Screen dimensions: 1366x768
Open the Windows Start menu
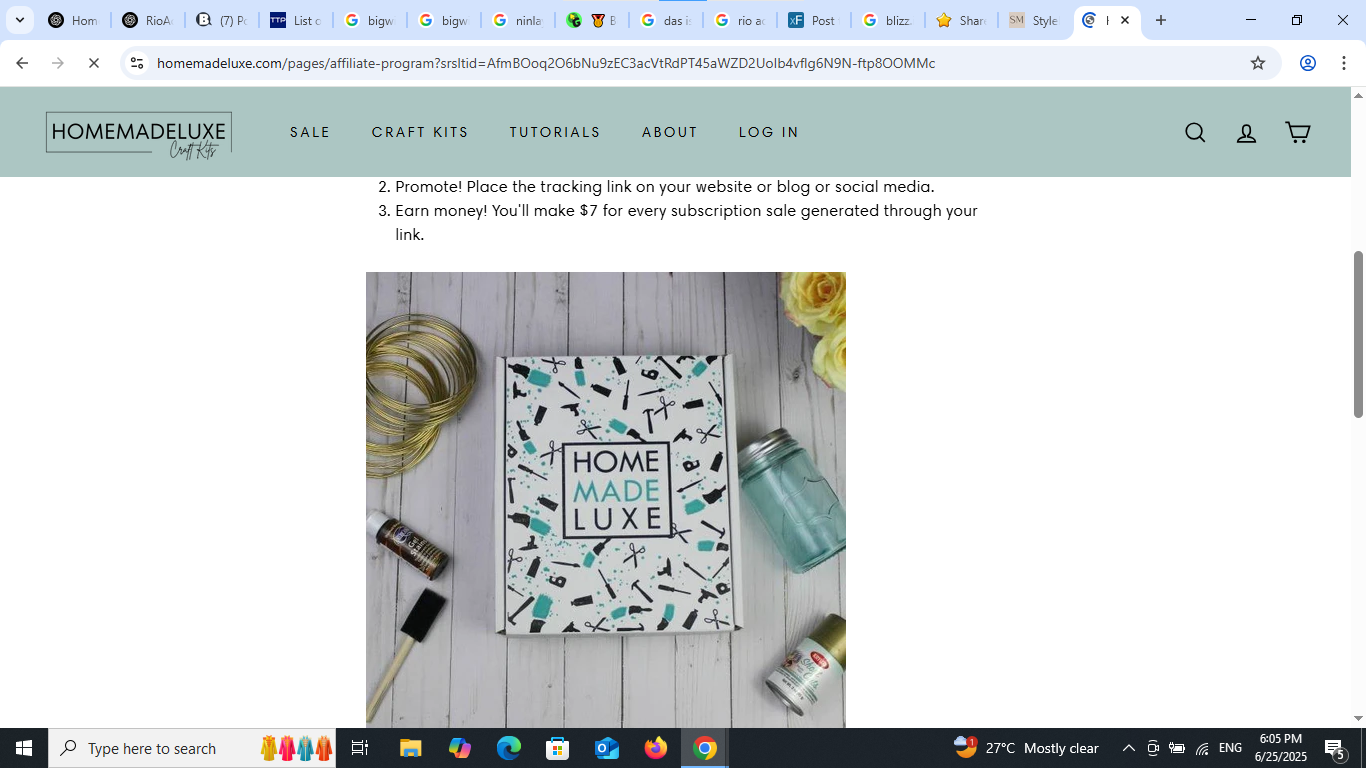tap(24, 748)
